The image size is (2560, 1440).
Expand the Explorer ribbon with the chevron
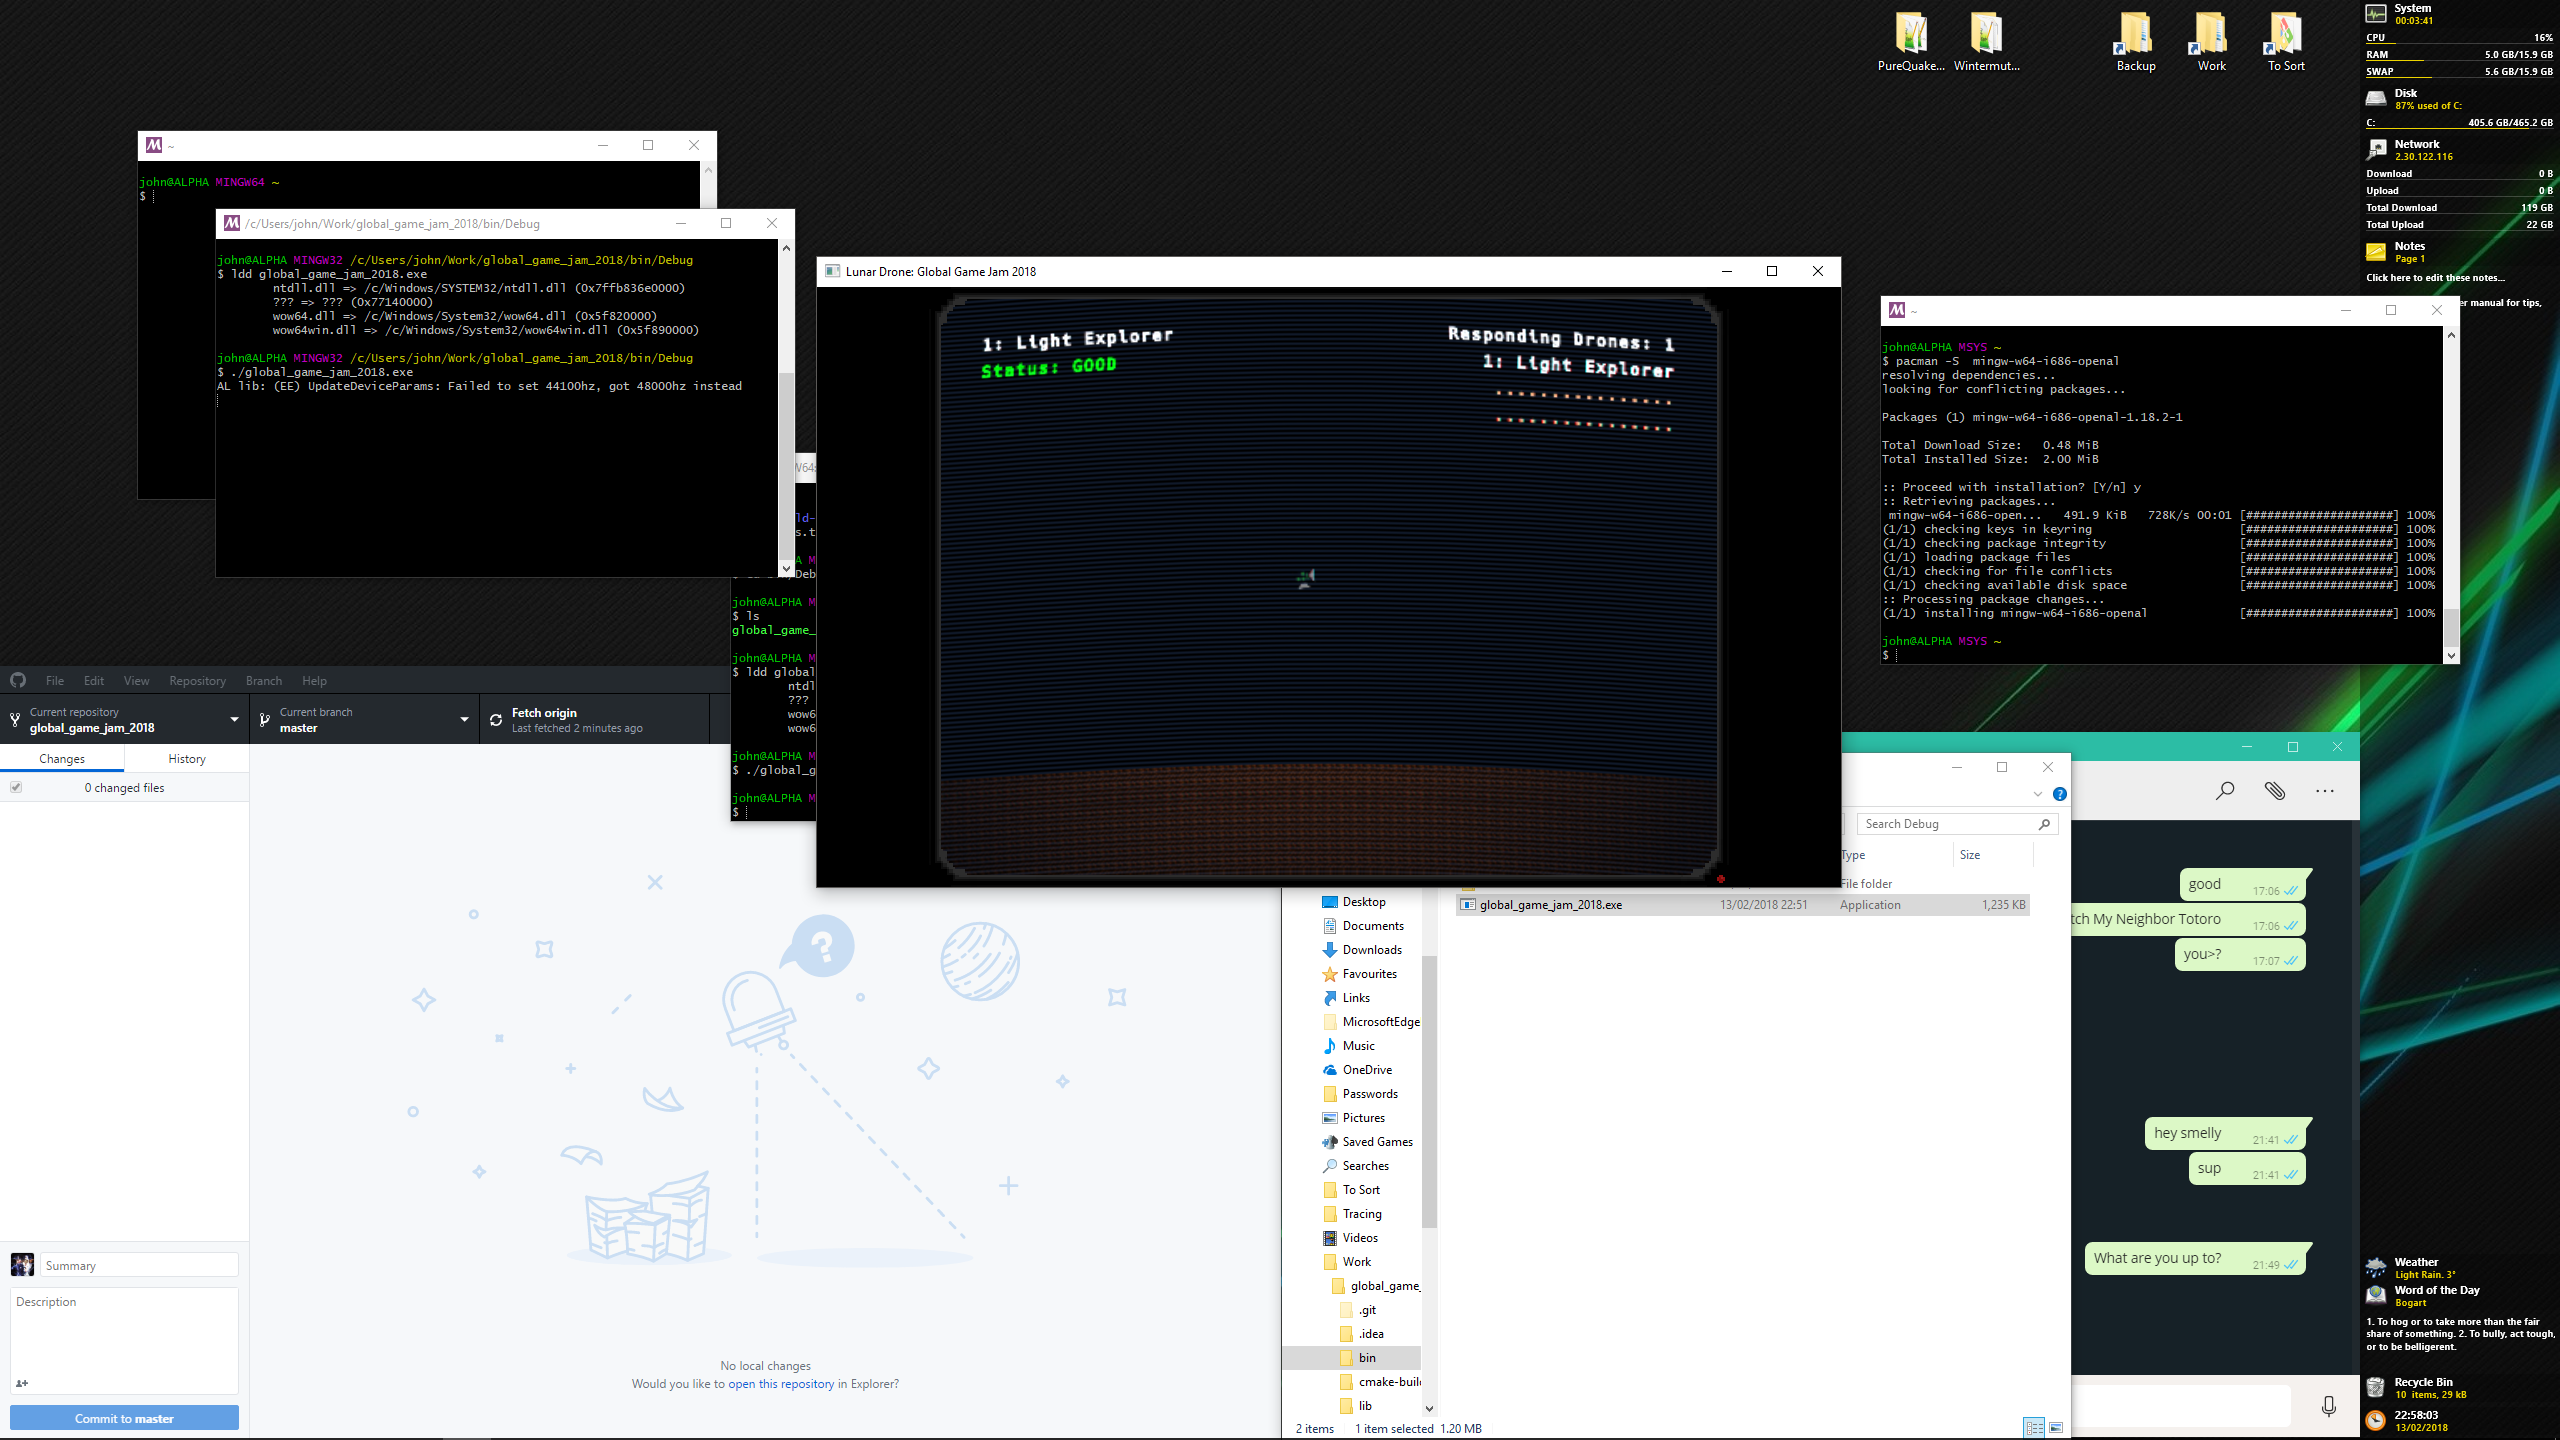click(2037, 793)
